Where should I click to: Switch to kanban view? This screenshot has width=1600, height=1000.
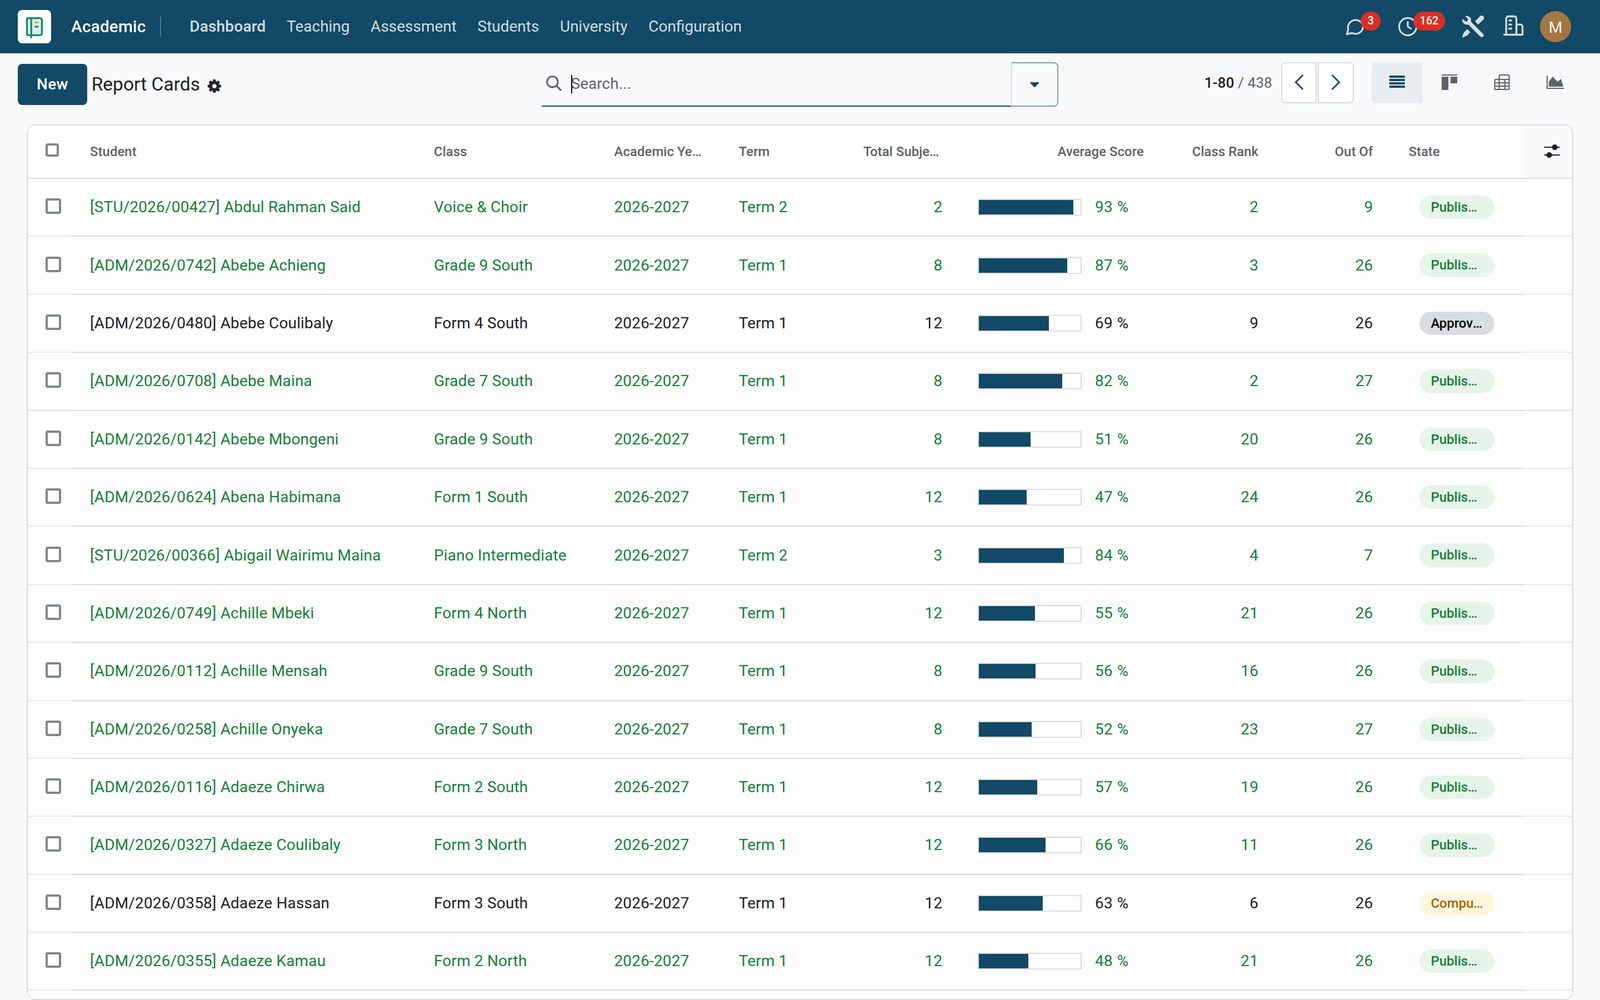[1449, 83]
